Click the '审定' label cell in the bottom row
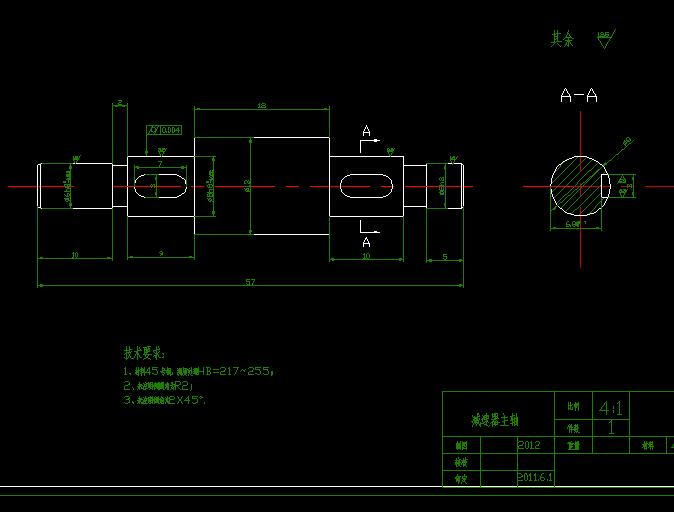 click(461, 479)
